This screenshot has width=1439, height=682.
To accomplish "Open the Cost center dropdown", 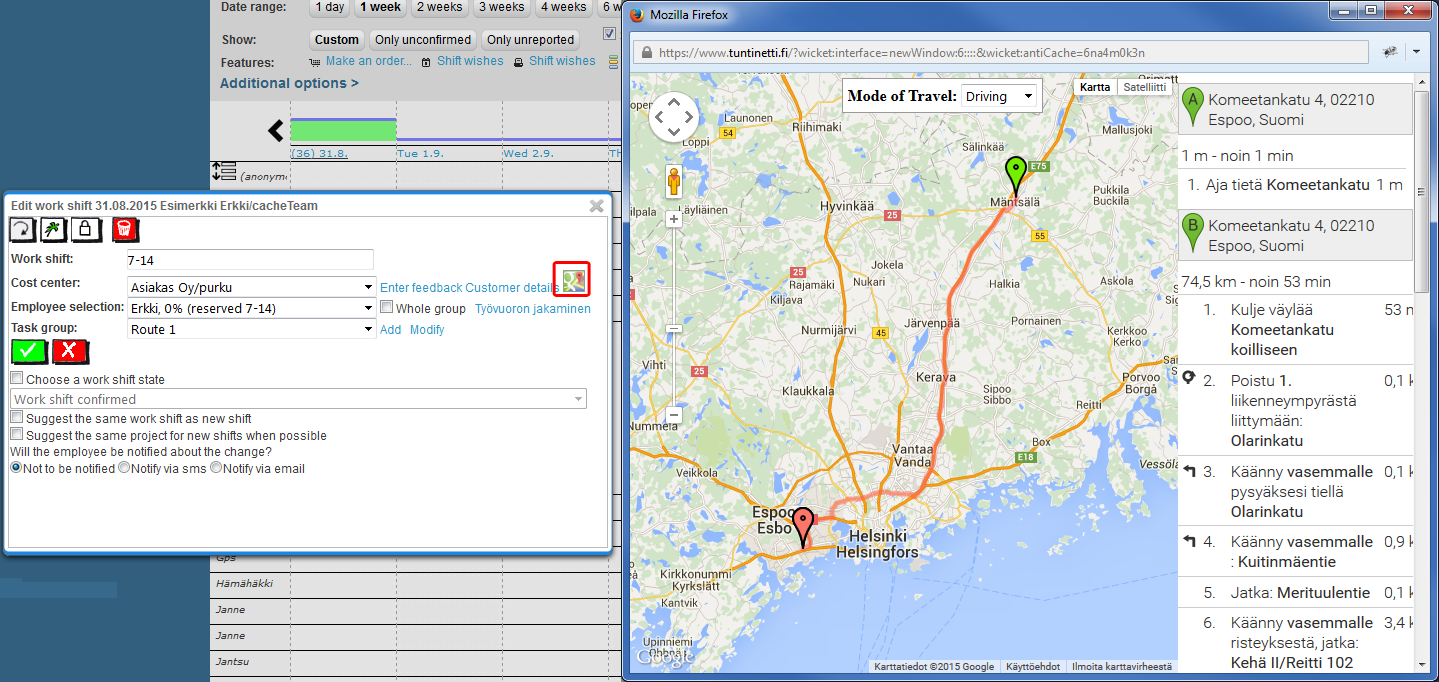I will (x=251, y=287).
